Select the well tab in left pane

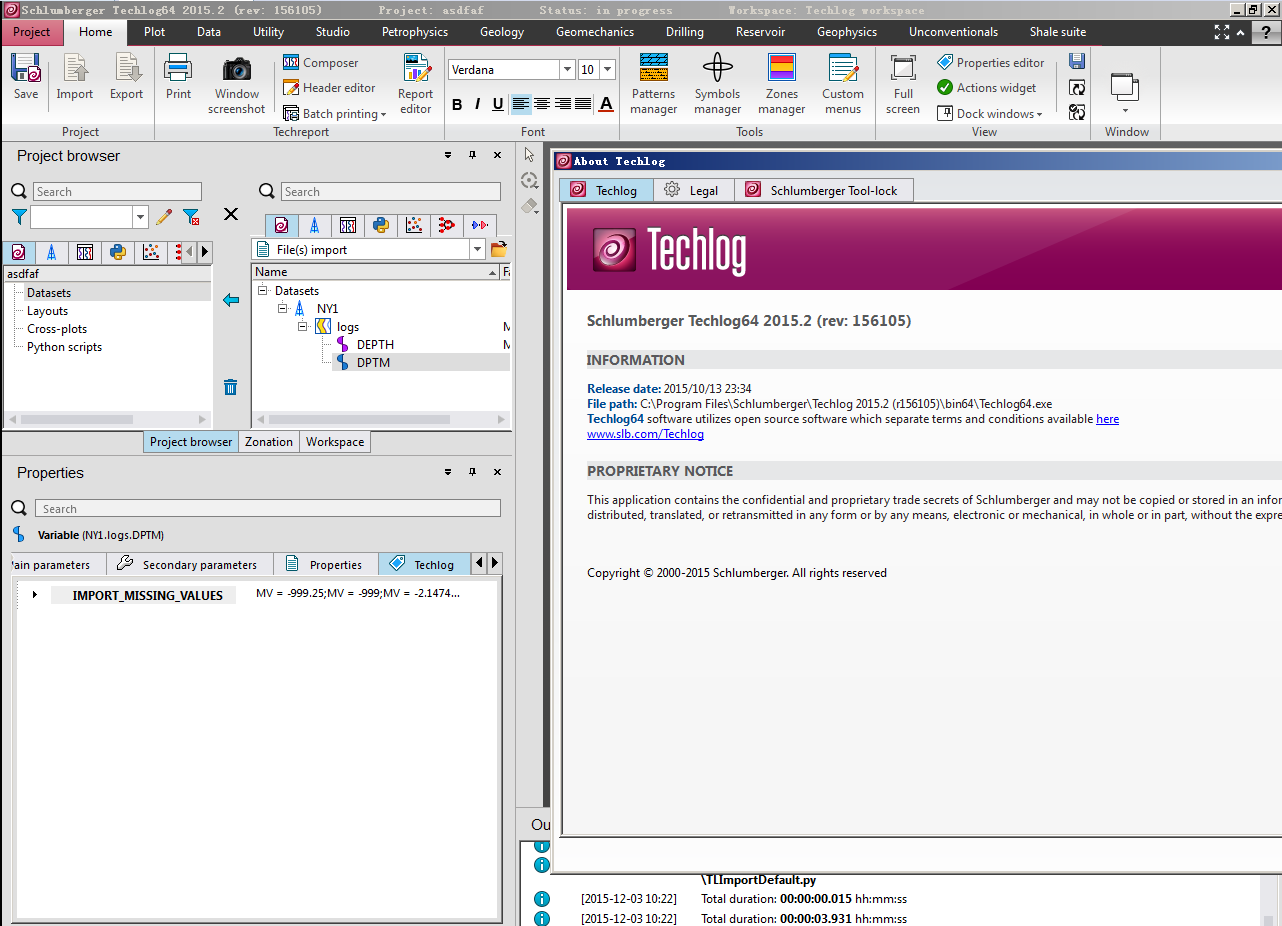click(x=51, y=252)
